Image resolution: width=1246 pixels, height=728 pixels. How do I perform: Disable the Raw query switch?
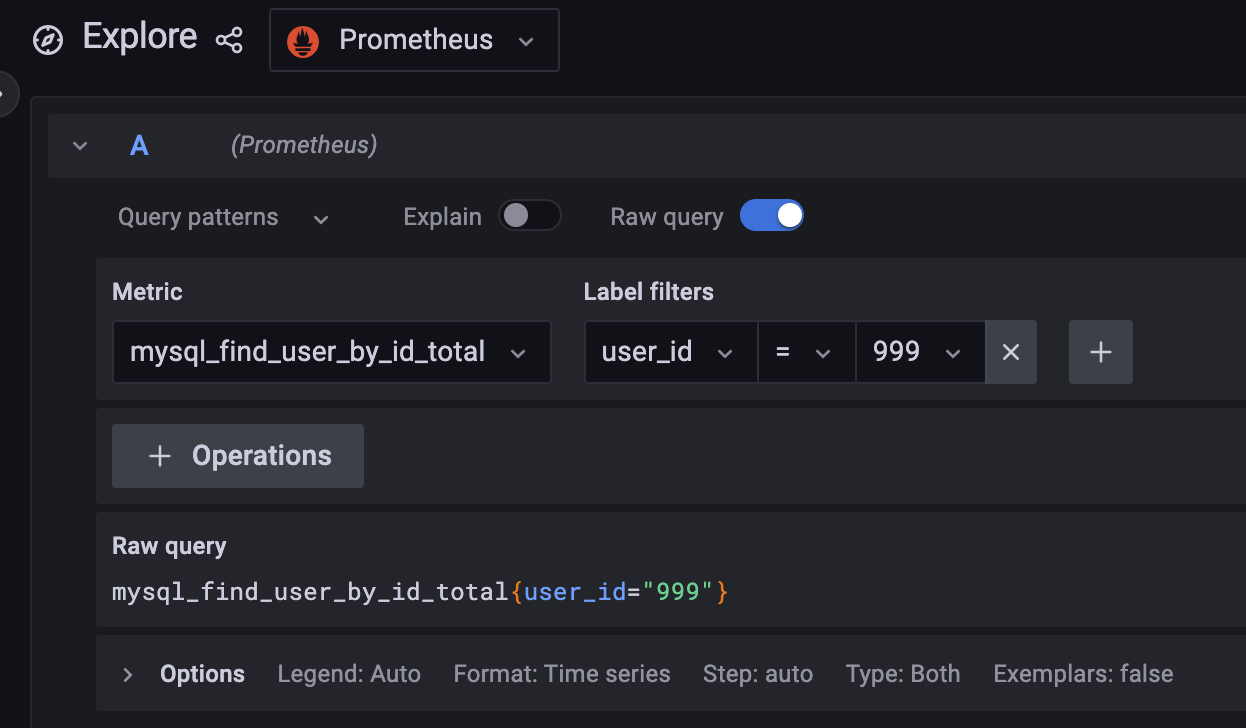tap(771, 216)
